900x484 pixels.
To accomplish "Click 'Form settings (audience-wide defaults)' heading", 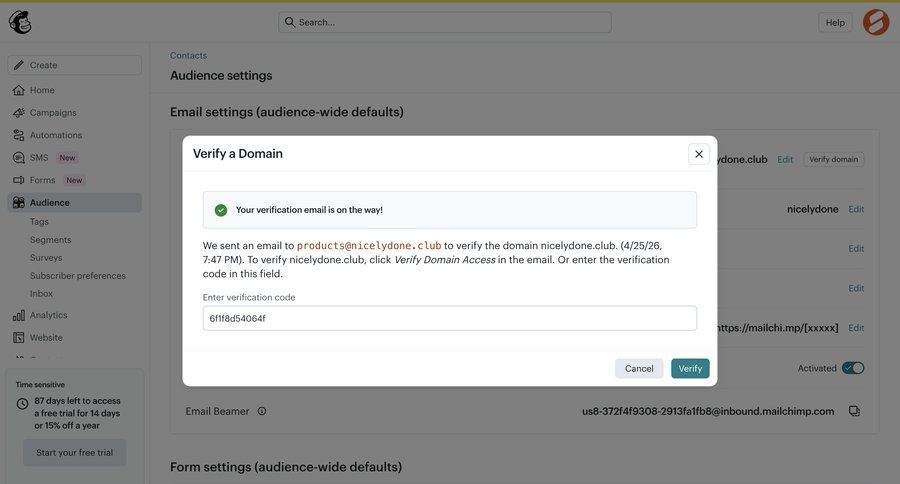I will click(x=286, y=467).
